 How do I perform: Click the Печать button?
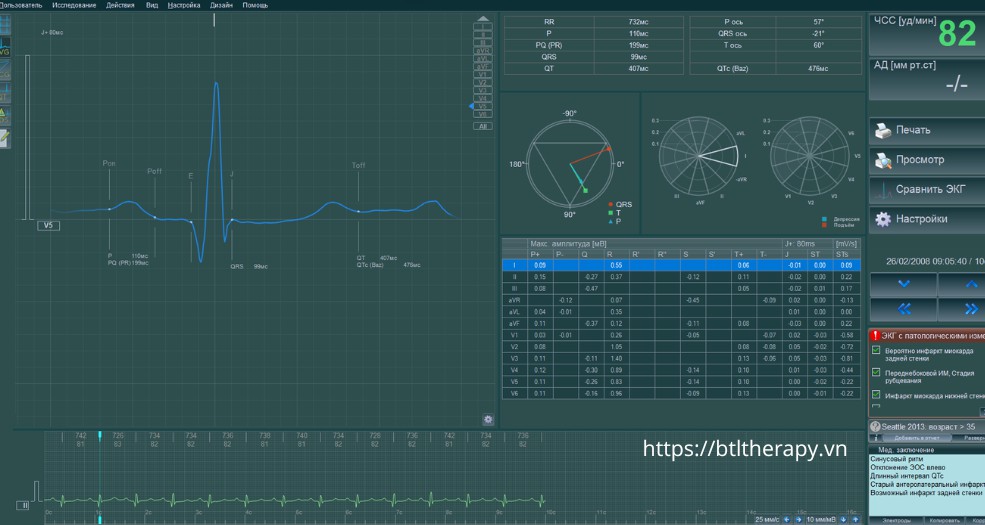click(x=927, y=130)
